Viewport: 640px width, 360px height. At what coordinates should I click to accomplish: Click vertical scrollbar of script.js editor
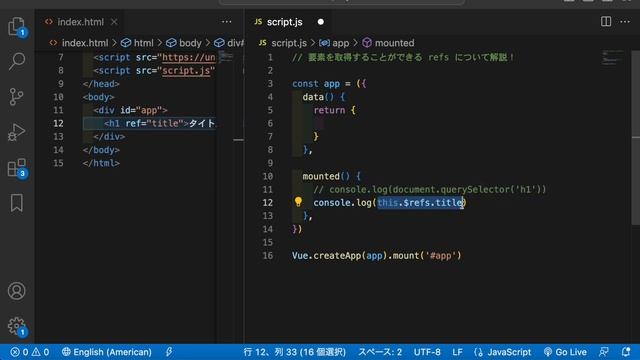point(636,137)
